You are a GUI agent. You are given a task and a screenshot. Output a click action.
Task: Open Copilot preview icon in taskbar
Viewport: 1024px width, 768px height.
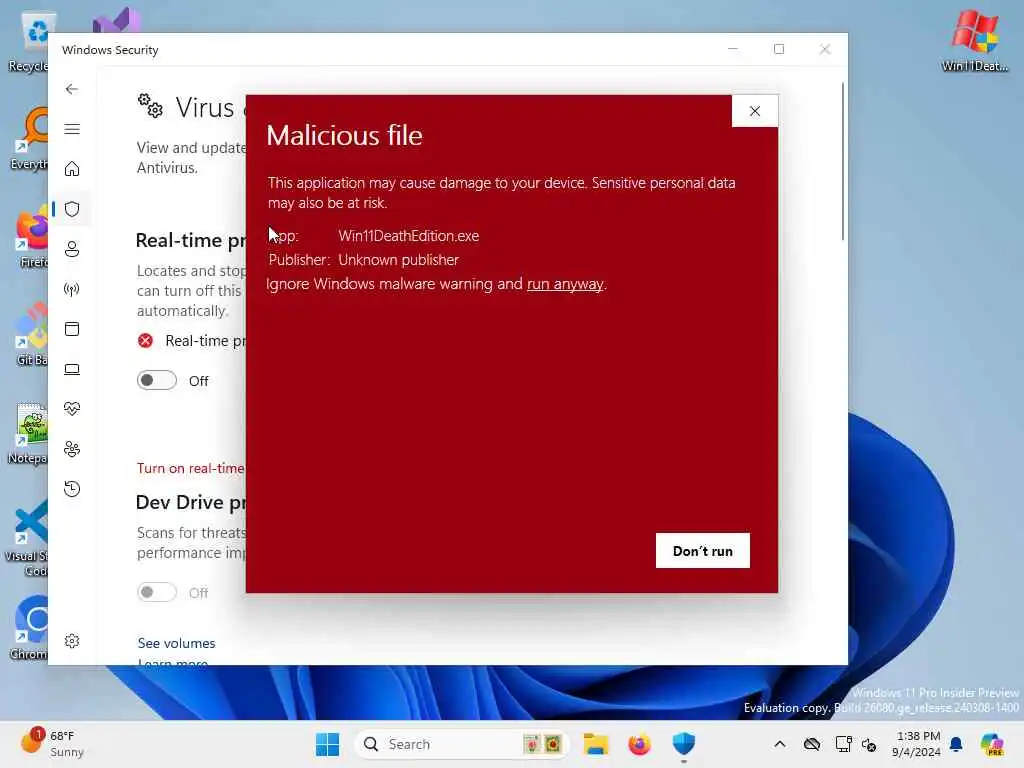coord(992,744)
